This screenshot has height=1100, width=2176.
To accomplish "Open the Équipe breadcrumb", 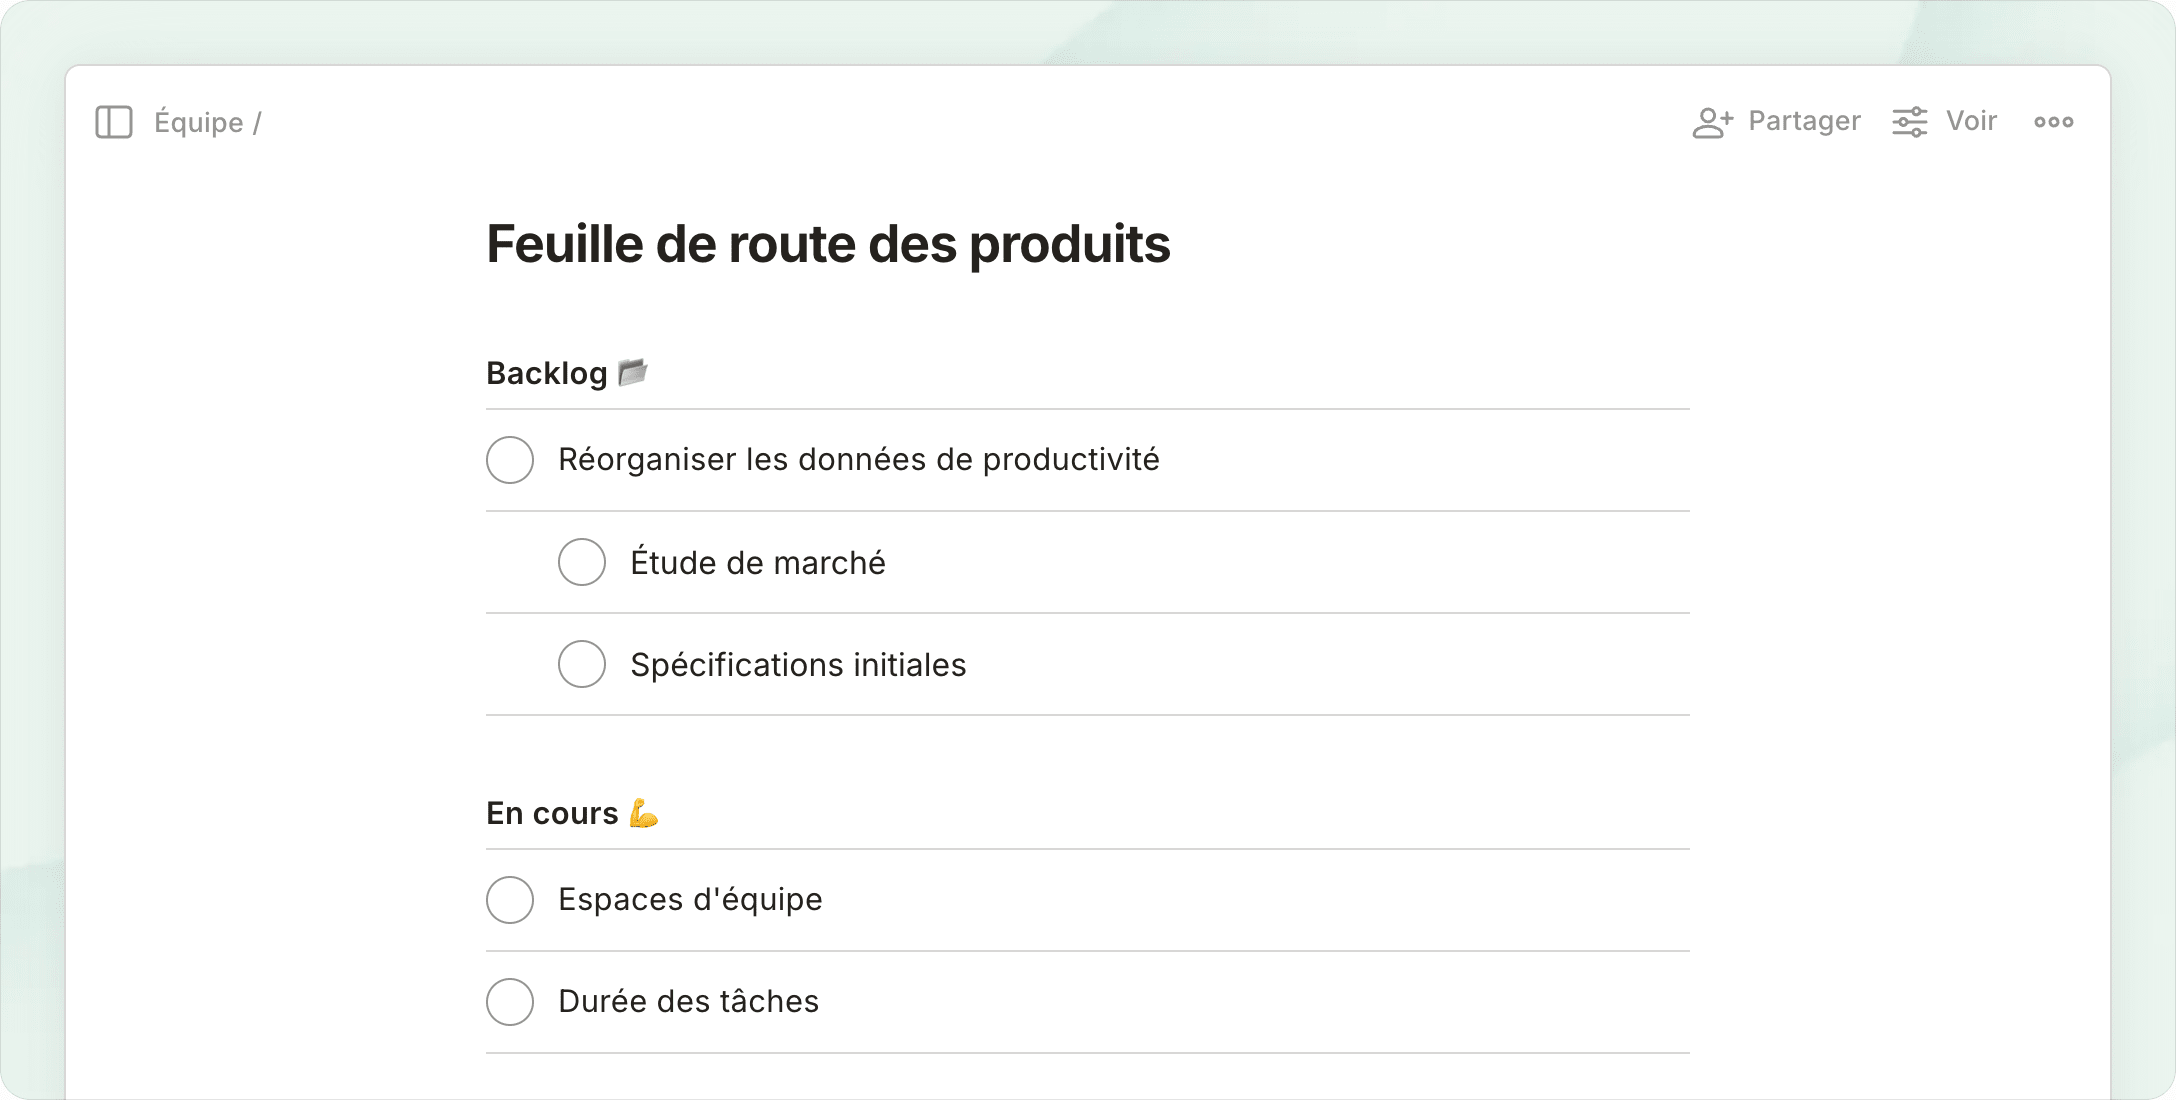I will (198, 122).
